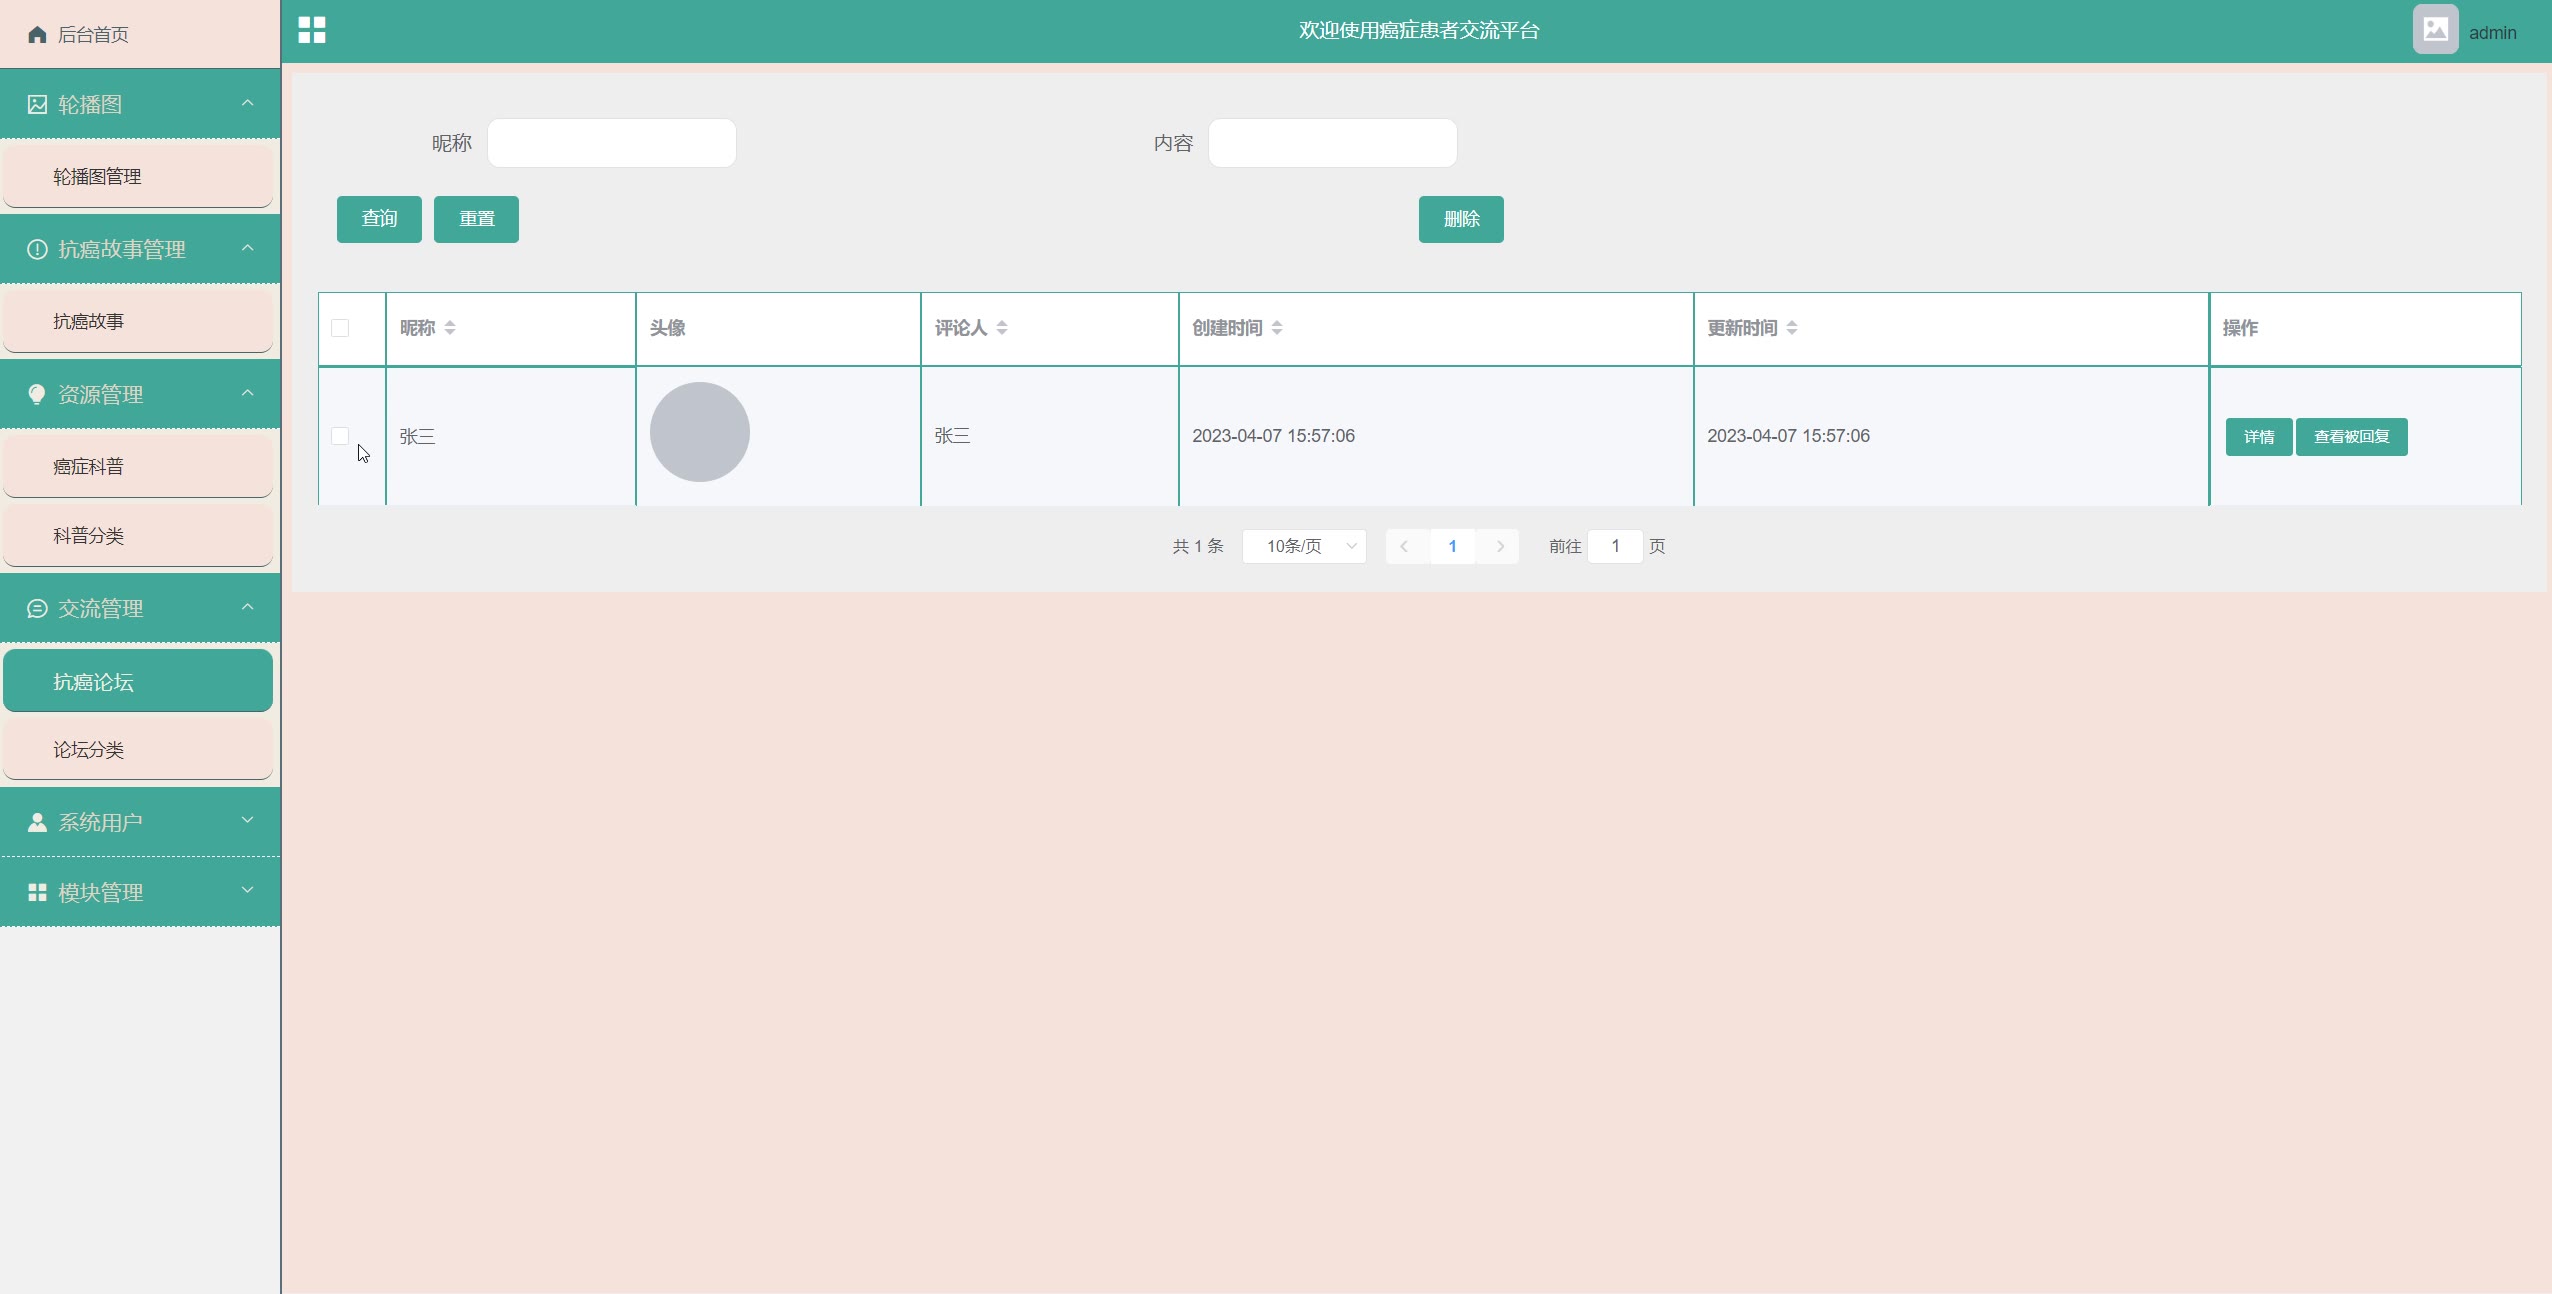Screen dimensions: 2552x1294
Task: Click the bulb icon beside 资源管理
Action: coord(37,394)
